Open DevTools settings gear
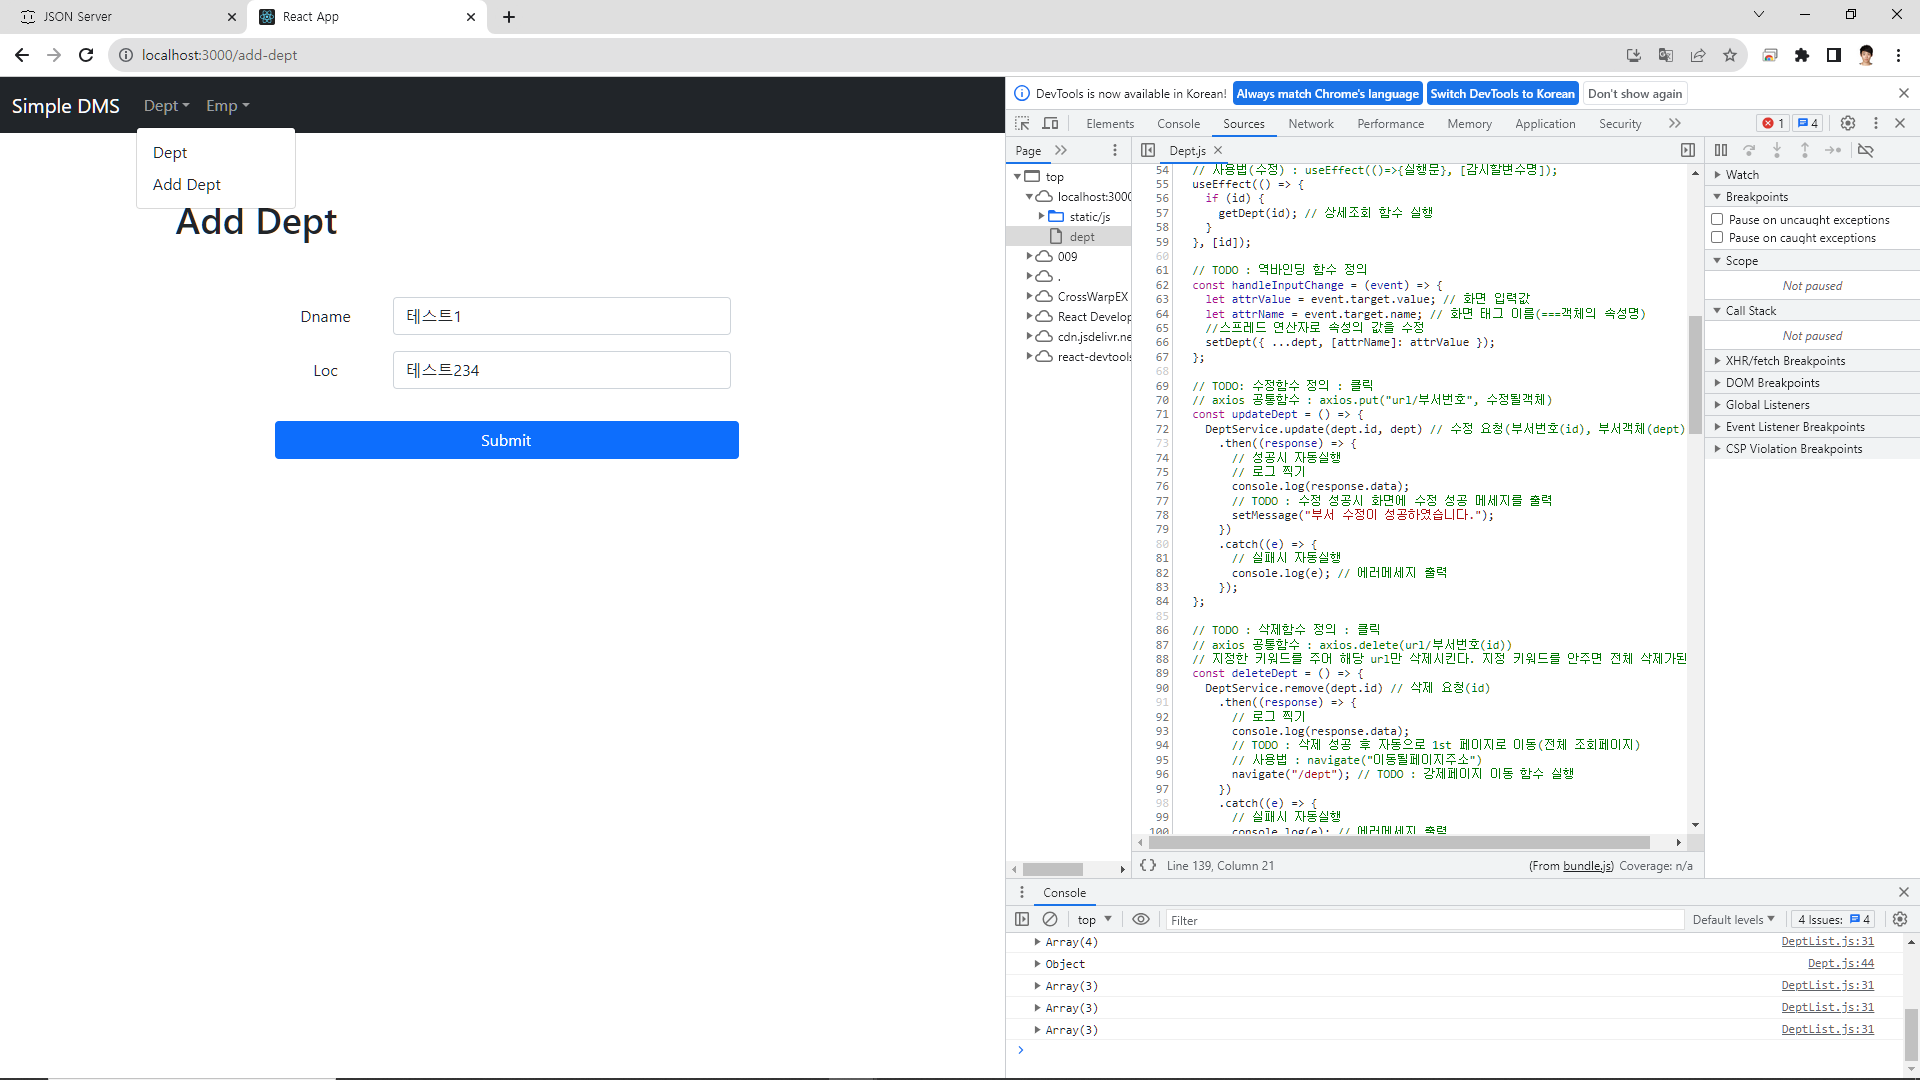The width and height of the screenshot is (1920, 1080). tap(1848, 123)
